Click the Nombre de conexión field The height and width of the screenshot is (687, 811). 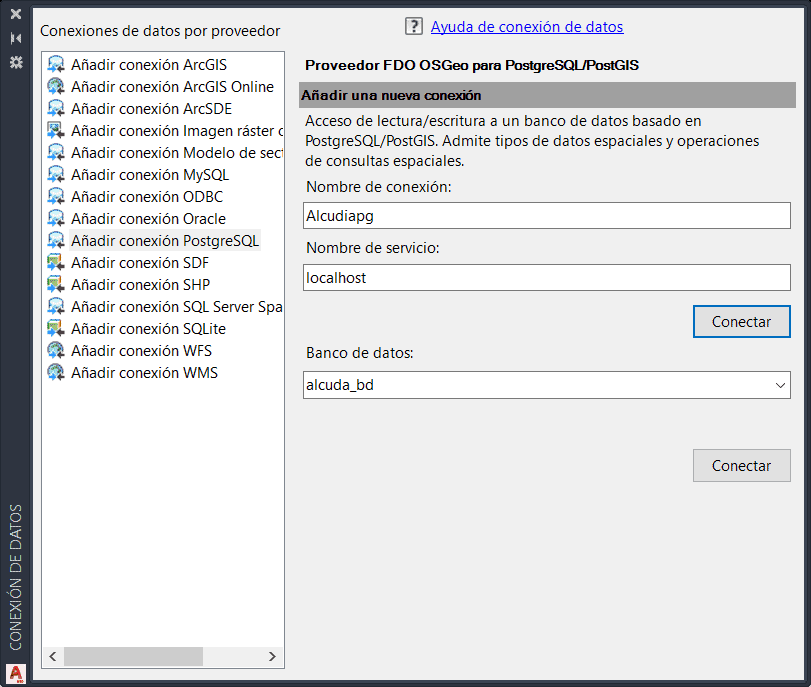click(x=546, y=216)
